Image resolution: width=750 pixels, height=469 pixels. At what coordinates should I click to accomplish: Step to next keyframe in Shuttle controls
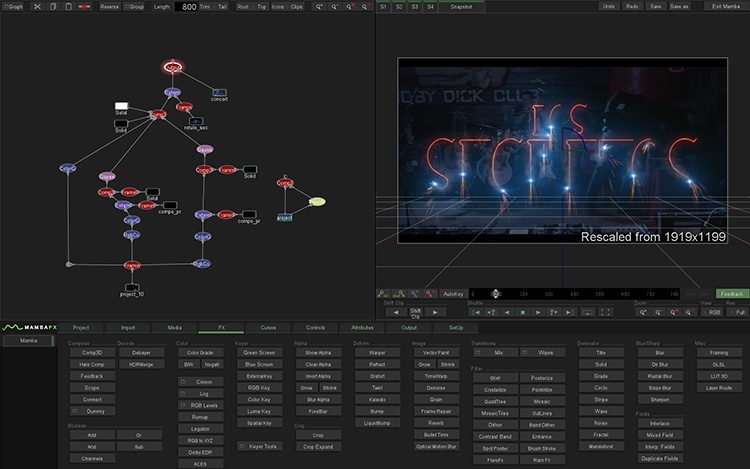coord(553,312)
